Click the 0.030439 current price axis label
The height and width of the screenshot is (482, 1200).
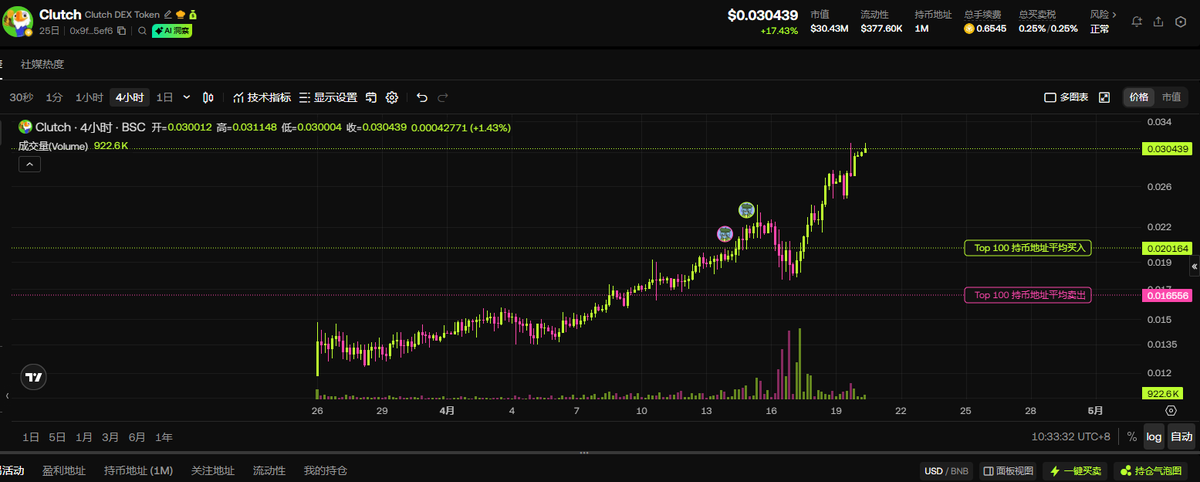coord(1168,149)
